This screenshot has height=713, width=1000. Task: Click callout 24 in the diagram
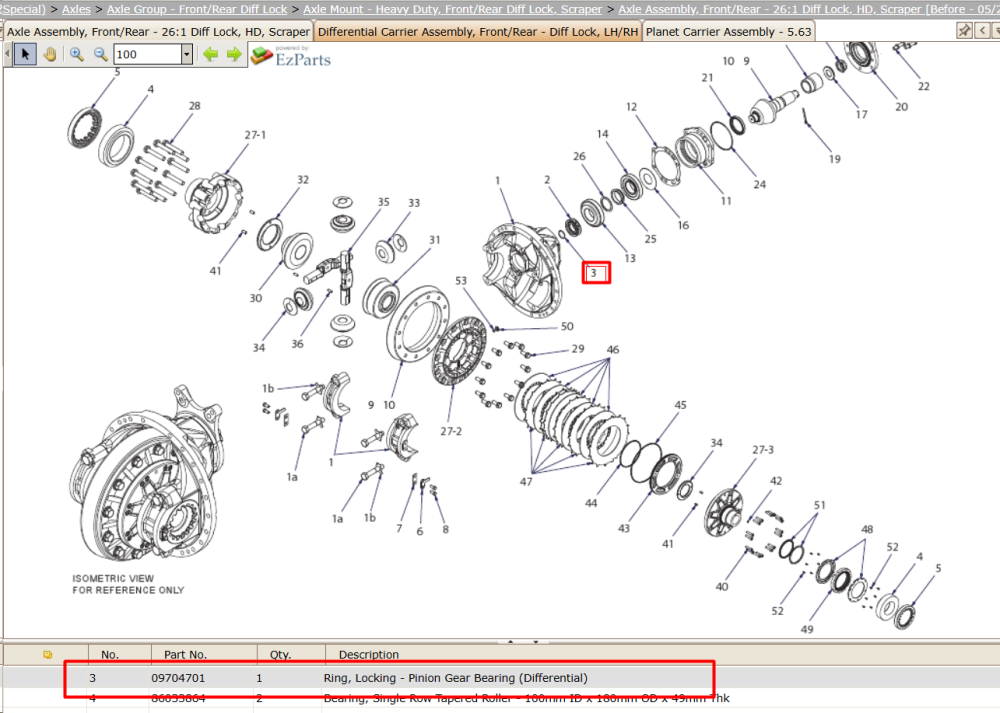(x=760, y=184)
